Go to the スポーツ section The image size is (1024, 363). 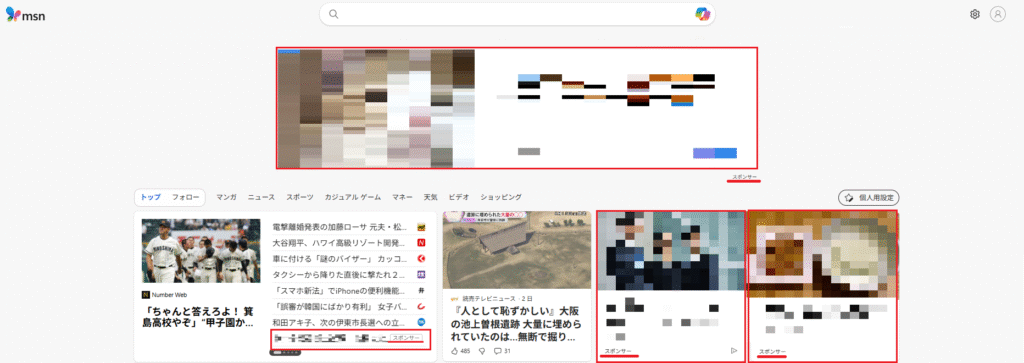click(x=299, y=197)
